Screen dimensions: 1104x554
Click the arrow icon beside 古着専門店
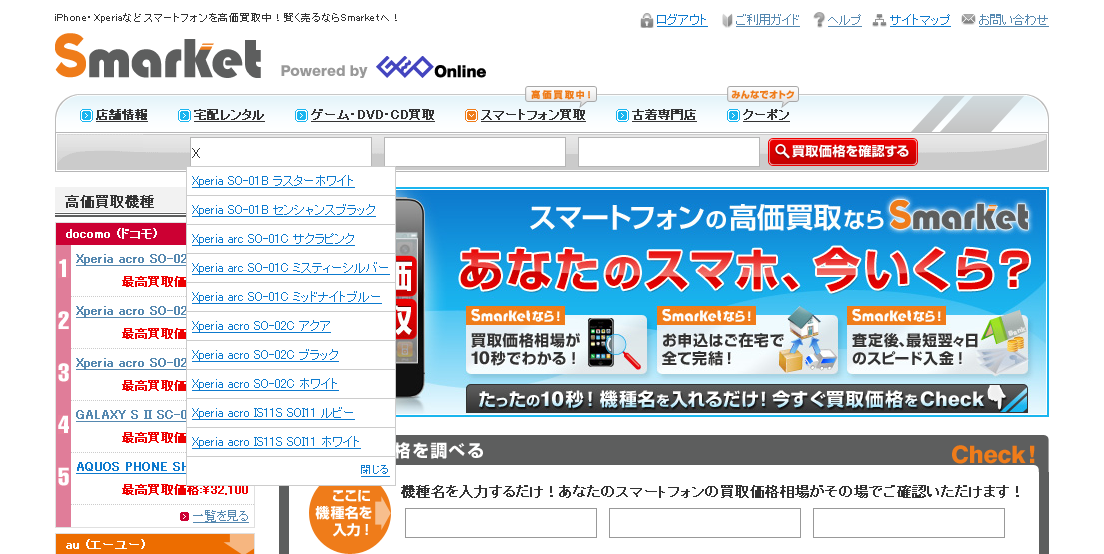pyautogui.click(x=622, y=115)
